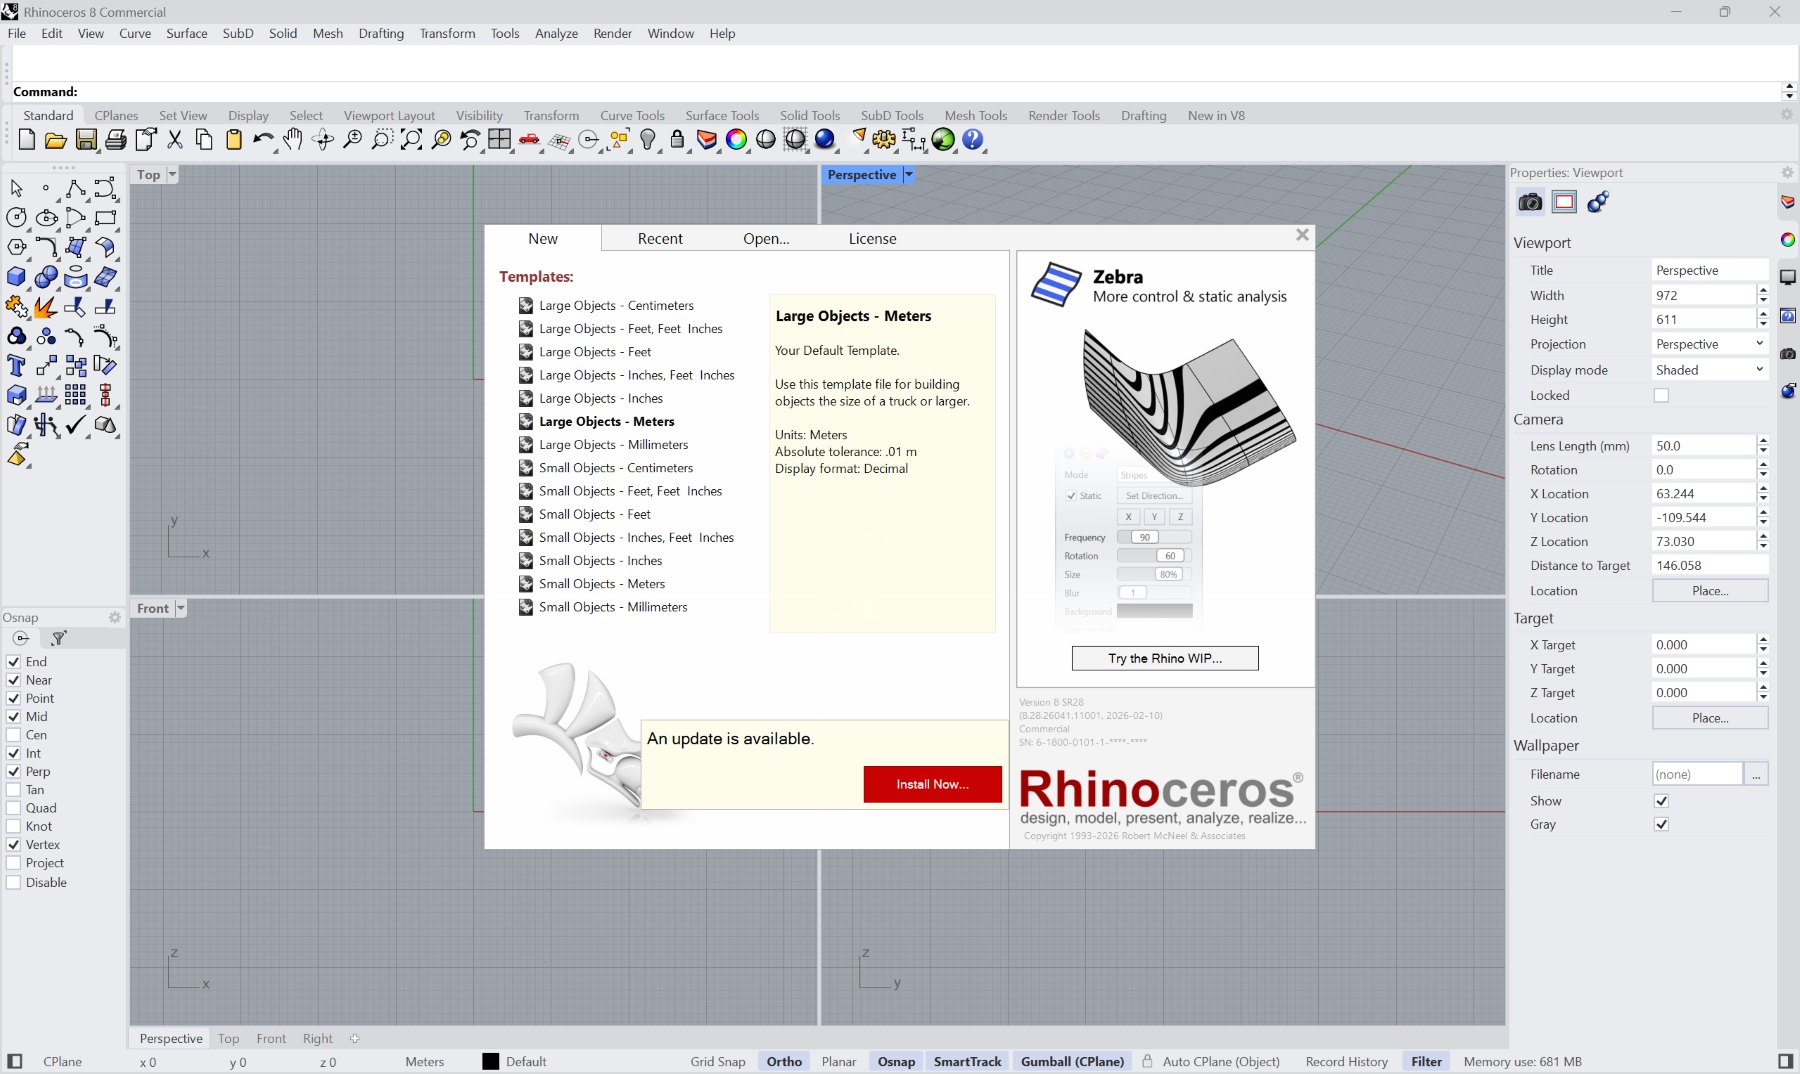Adjust X Target with the stepper arrows
The image size is (1800, 1074).
coord(1763,645)
